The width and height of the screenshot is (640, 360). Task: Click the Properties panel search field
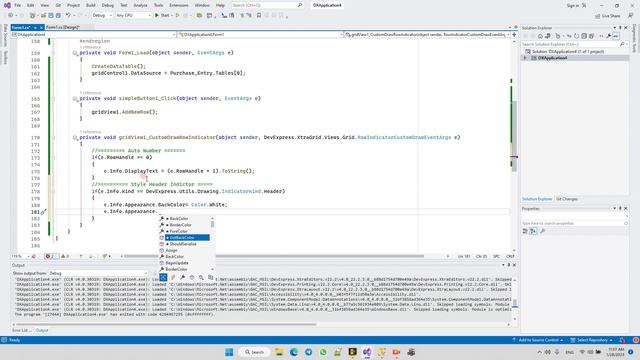574,224
